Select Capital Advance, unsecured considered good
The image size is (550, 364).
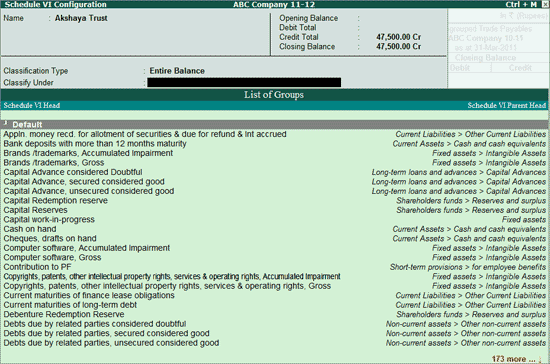pos(89,191)
